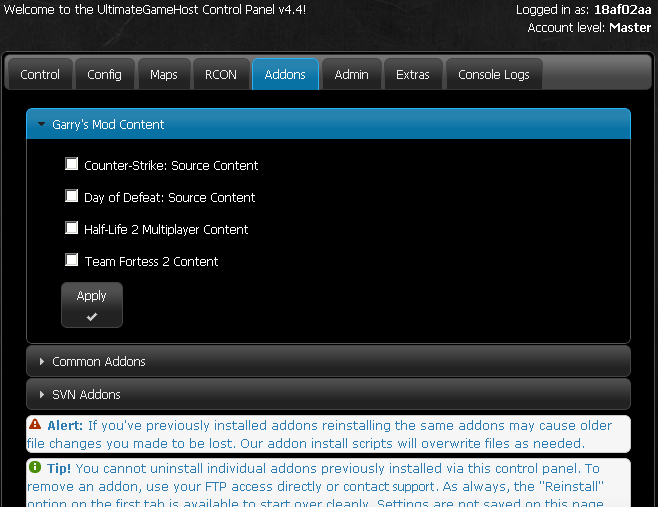Switch to the Control tab
Screen dimensions: 658x507
[x=40, y=74]
